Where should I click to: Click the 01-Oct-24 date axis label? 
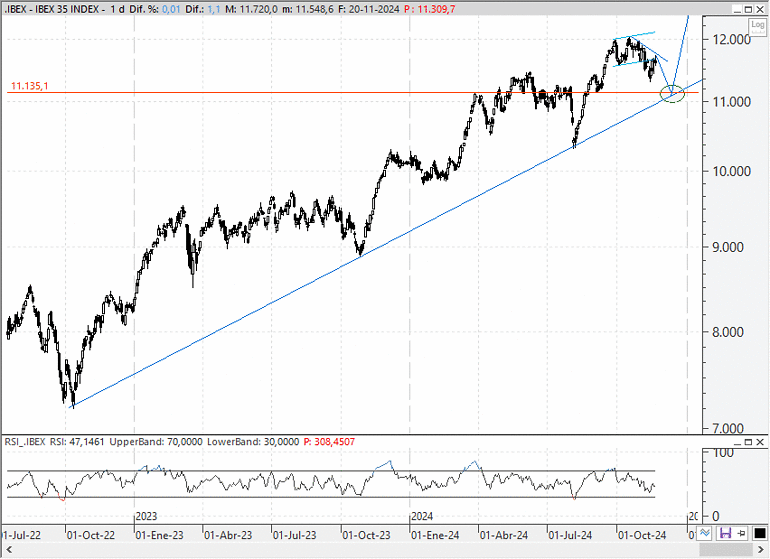tap(642, 535)
